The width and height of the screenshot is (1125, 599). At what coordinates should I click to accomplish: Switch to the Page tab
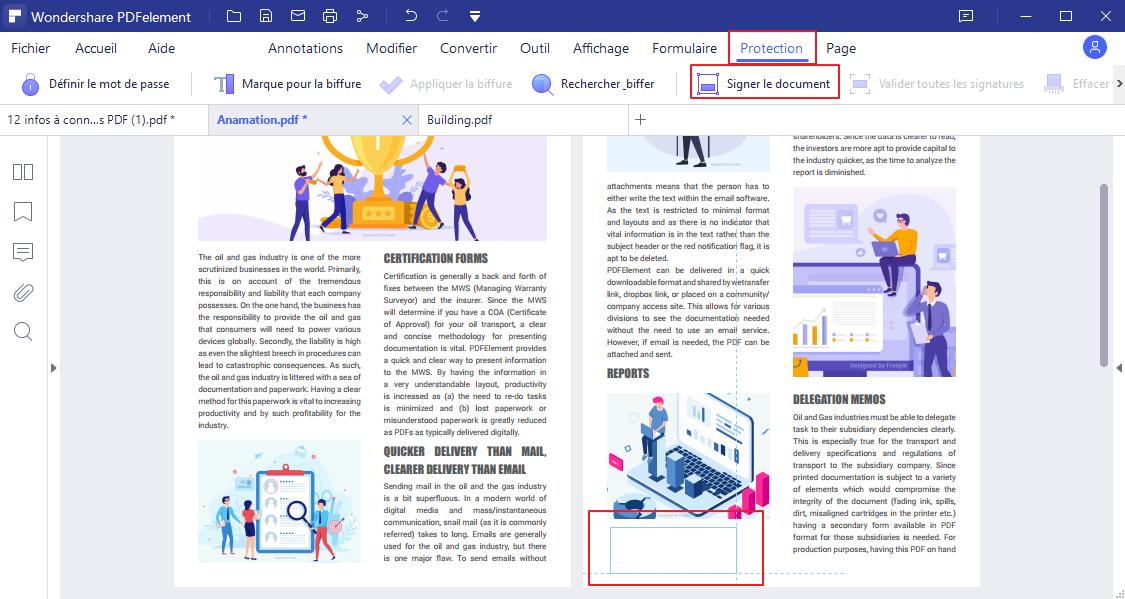tap(841, 48)
